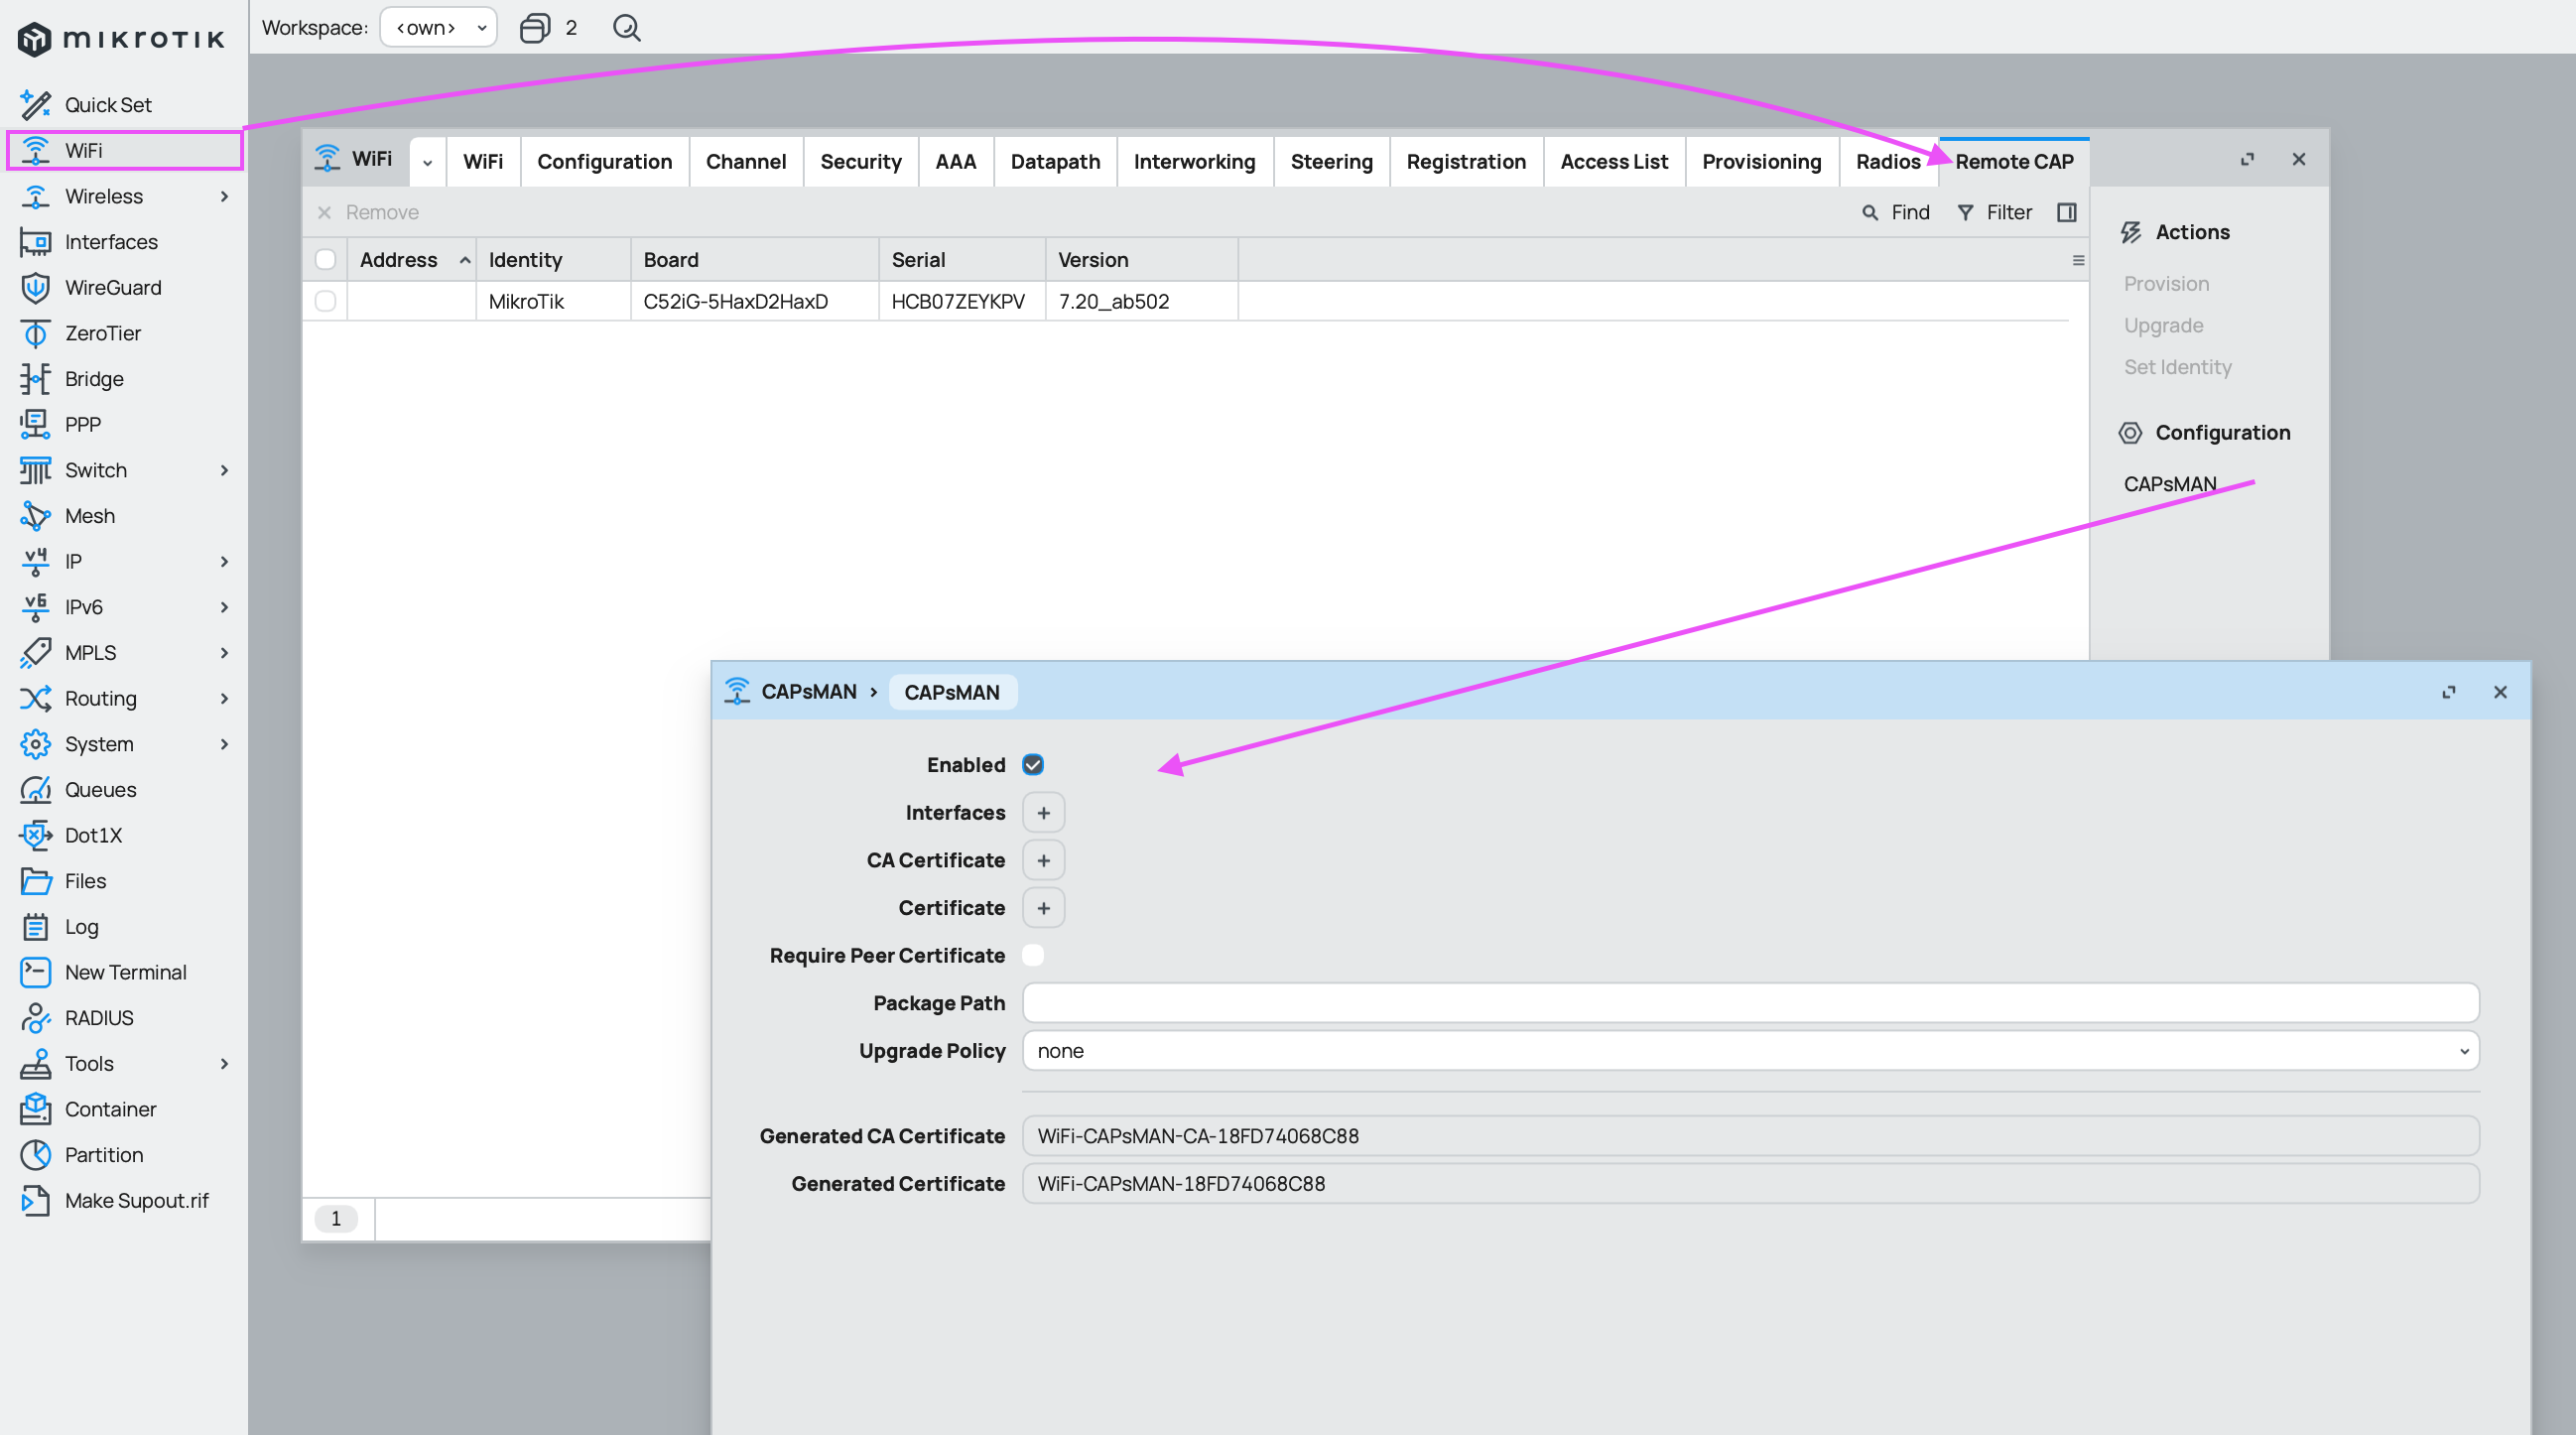Expand the Routing submenu
2576x1435 pixels.
(x=224, y=698)
